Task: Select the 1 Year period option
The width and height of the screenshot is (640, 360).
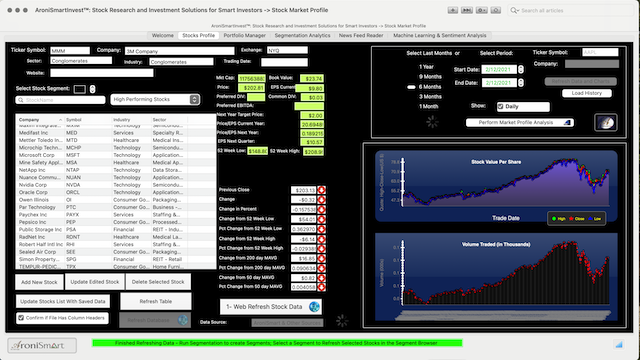Action: (426, 67)
